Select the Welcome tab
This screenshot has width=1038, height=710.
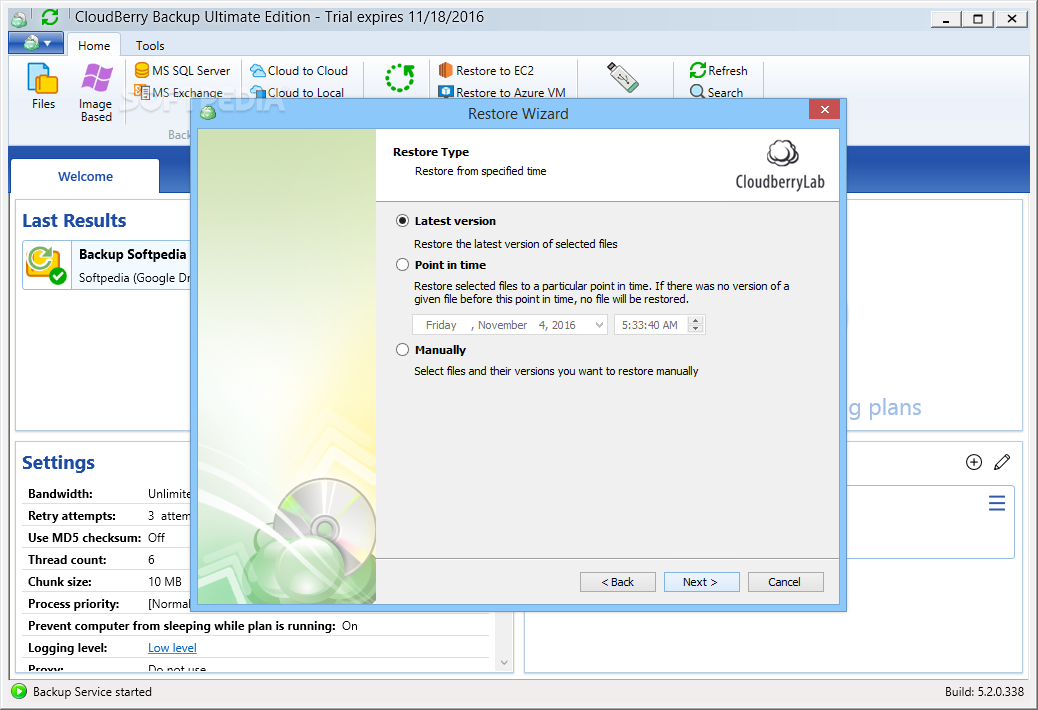pyautogui.click(x=85, y=177)
